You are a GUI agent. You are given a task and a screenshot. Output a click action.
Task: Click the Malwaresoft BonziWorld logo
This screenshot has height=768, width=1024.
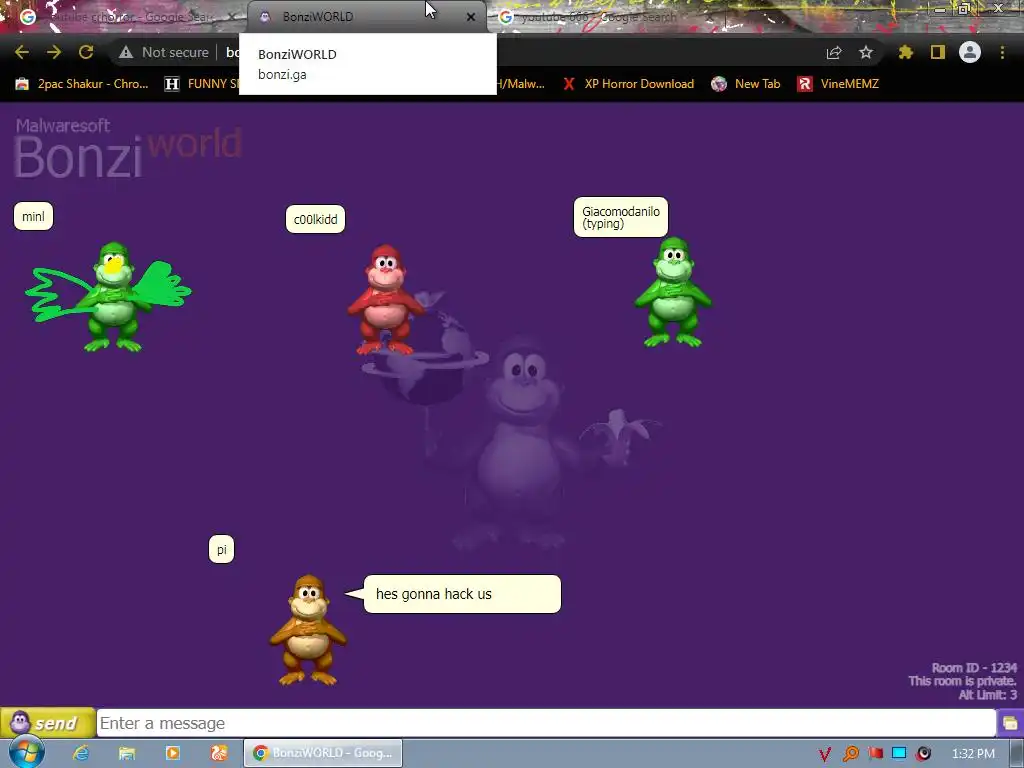point(128,148)
